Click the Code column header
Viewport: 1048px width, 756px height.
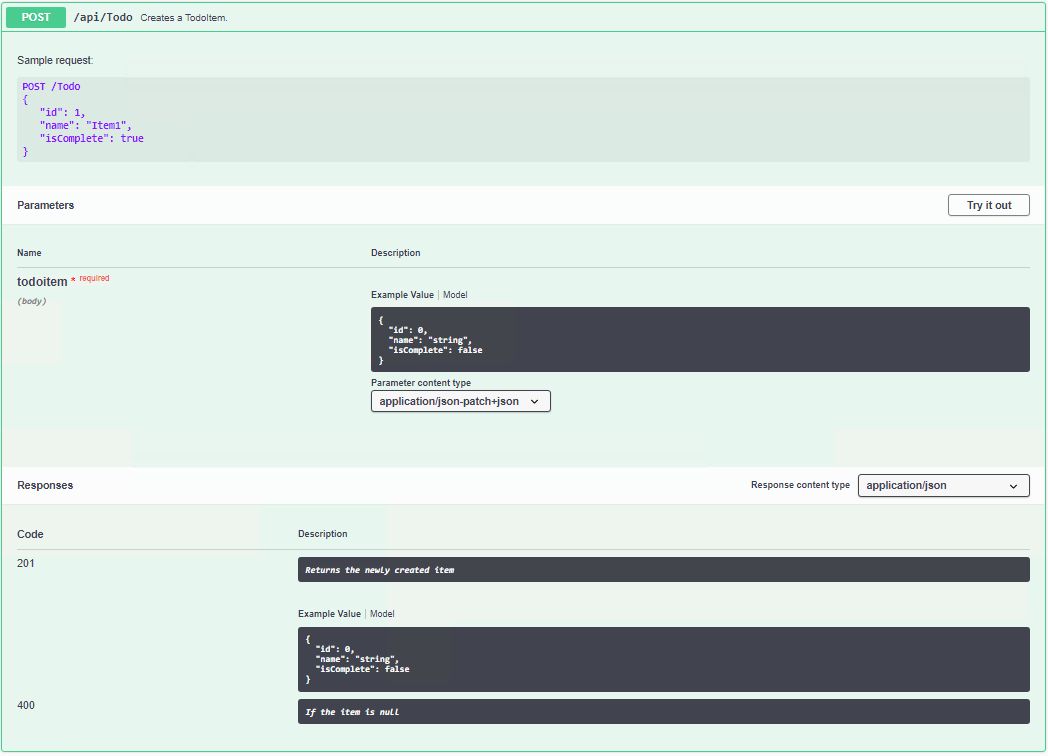click(30, 534)
